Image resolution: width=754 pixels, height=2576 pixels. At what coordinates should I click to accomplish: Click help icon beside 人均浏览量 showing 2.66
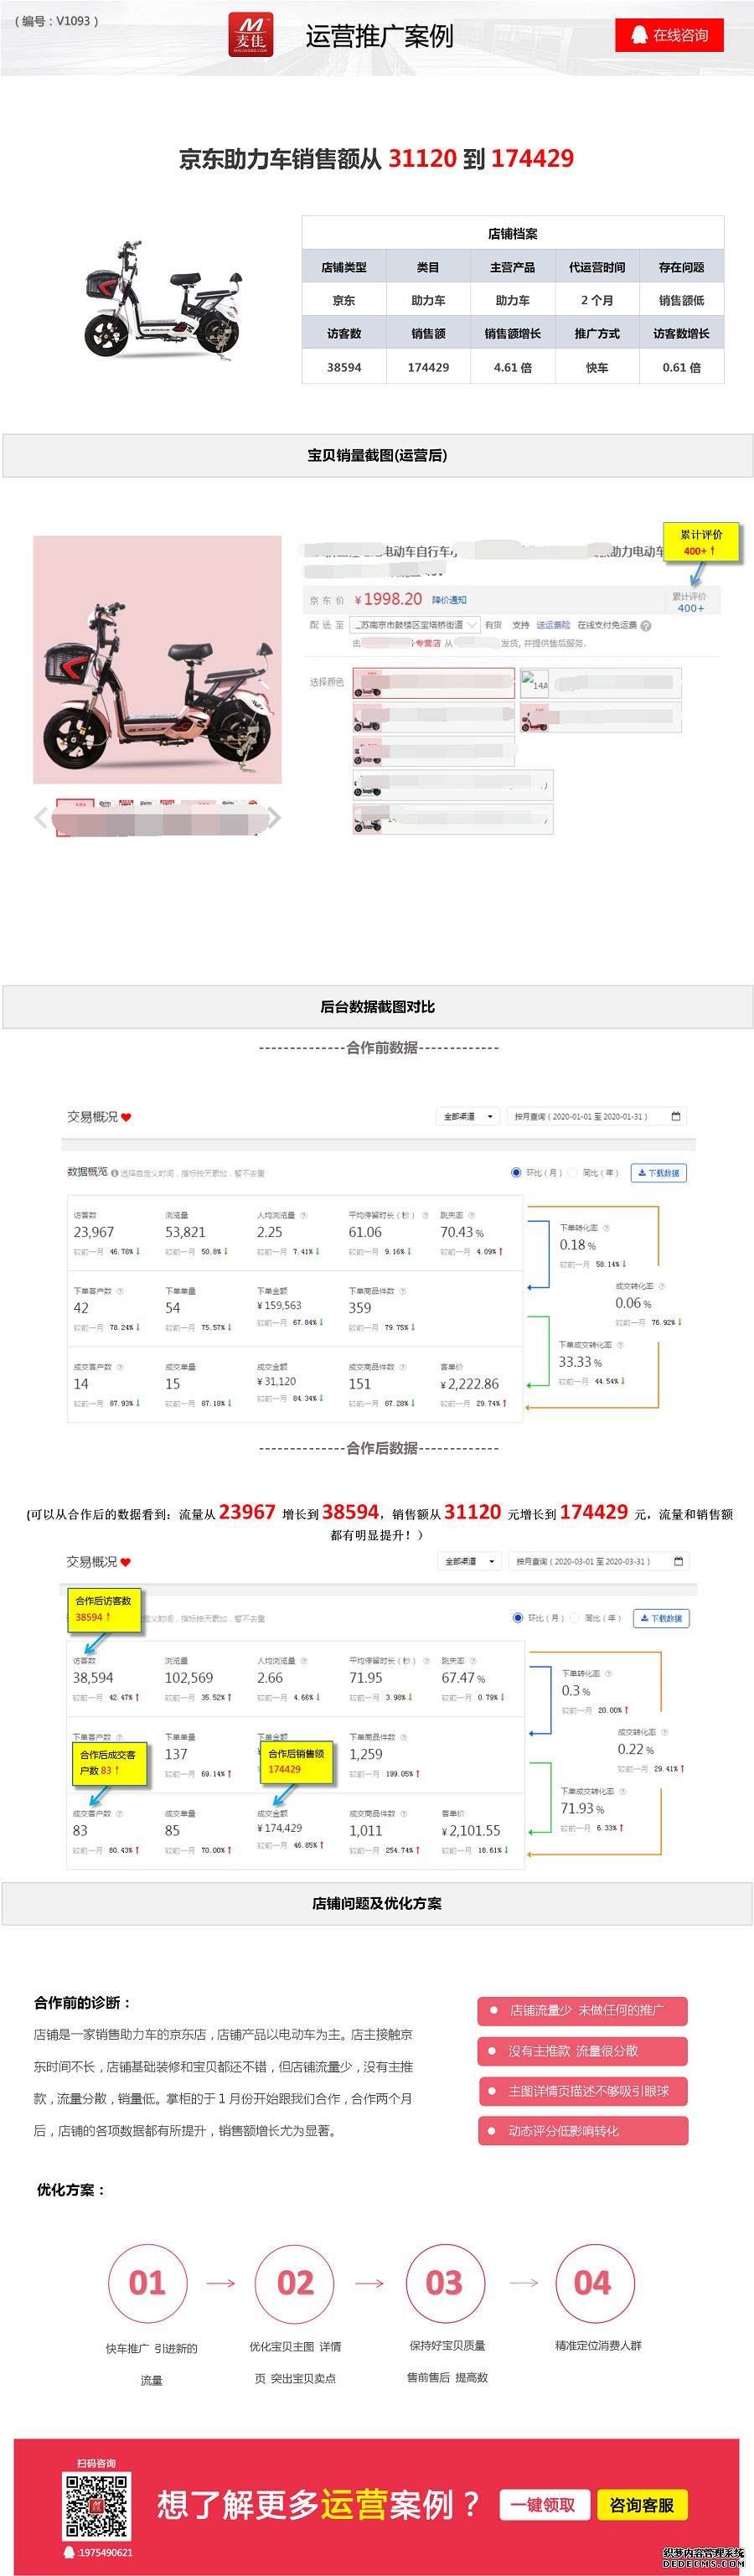304,1661
